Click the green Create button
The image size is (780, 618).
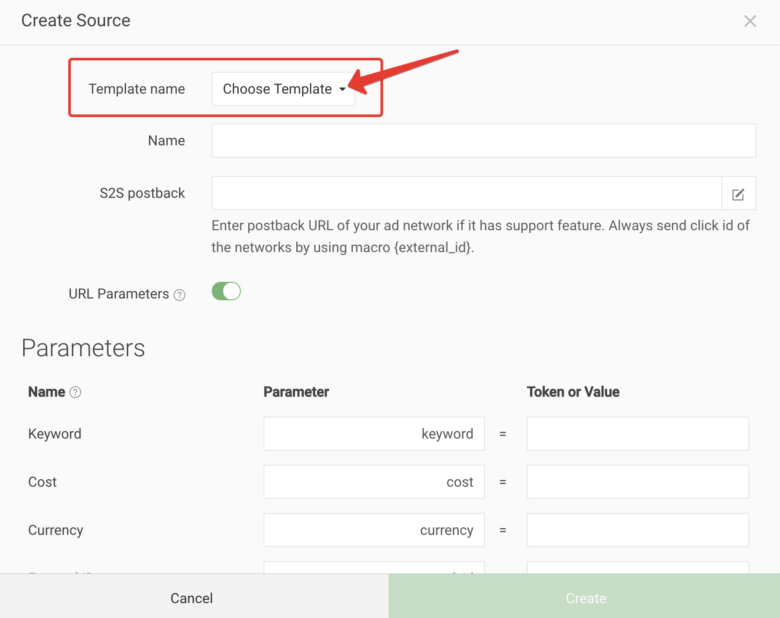tap(585, 598)
